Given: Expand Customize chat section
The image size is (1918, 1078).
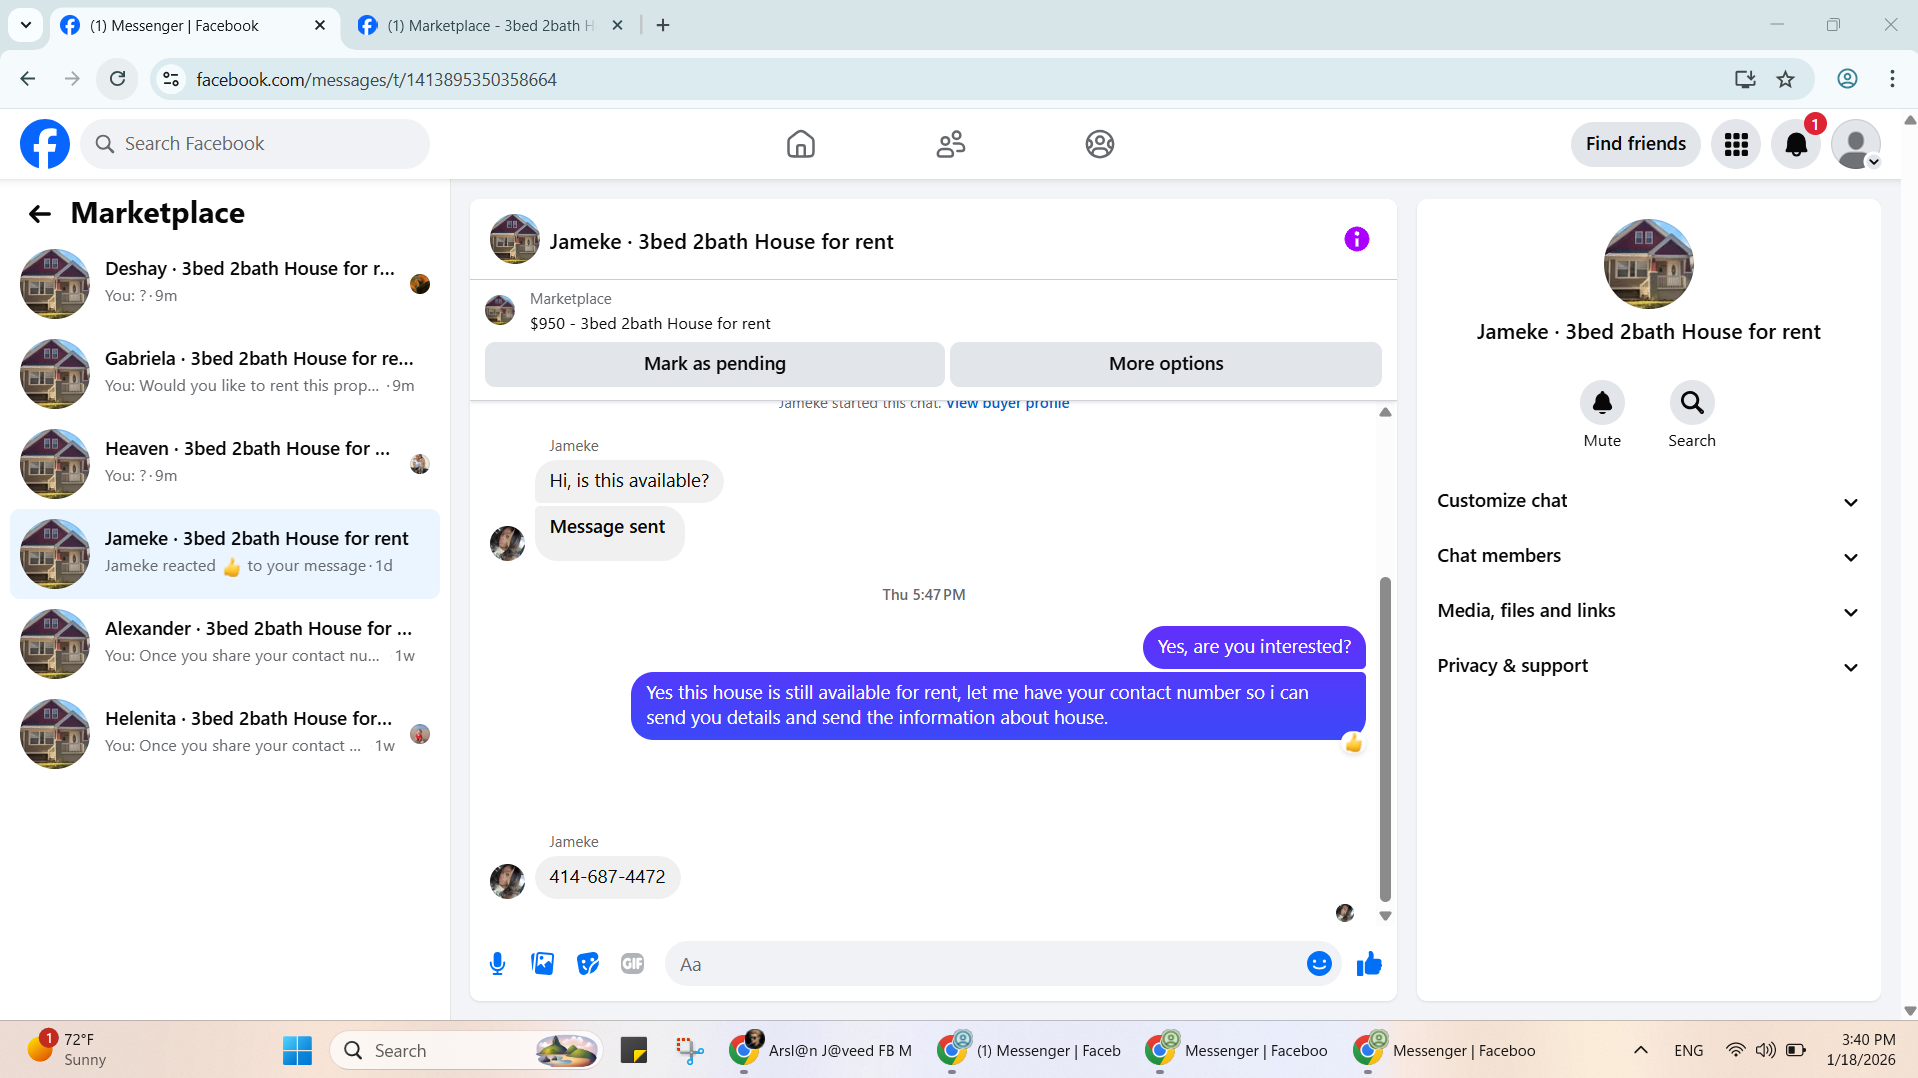Looking at the screenshot, I should 1647,501.
